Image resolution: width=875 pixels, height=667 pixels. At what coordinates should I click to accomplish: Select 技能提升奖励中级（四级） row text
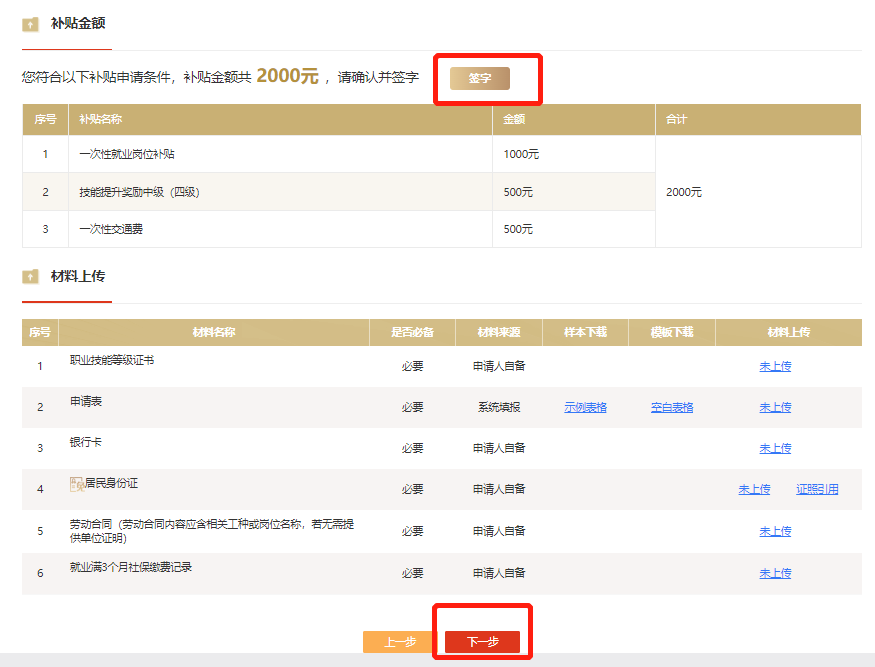139,192
